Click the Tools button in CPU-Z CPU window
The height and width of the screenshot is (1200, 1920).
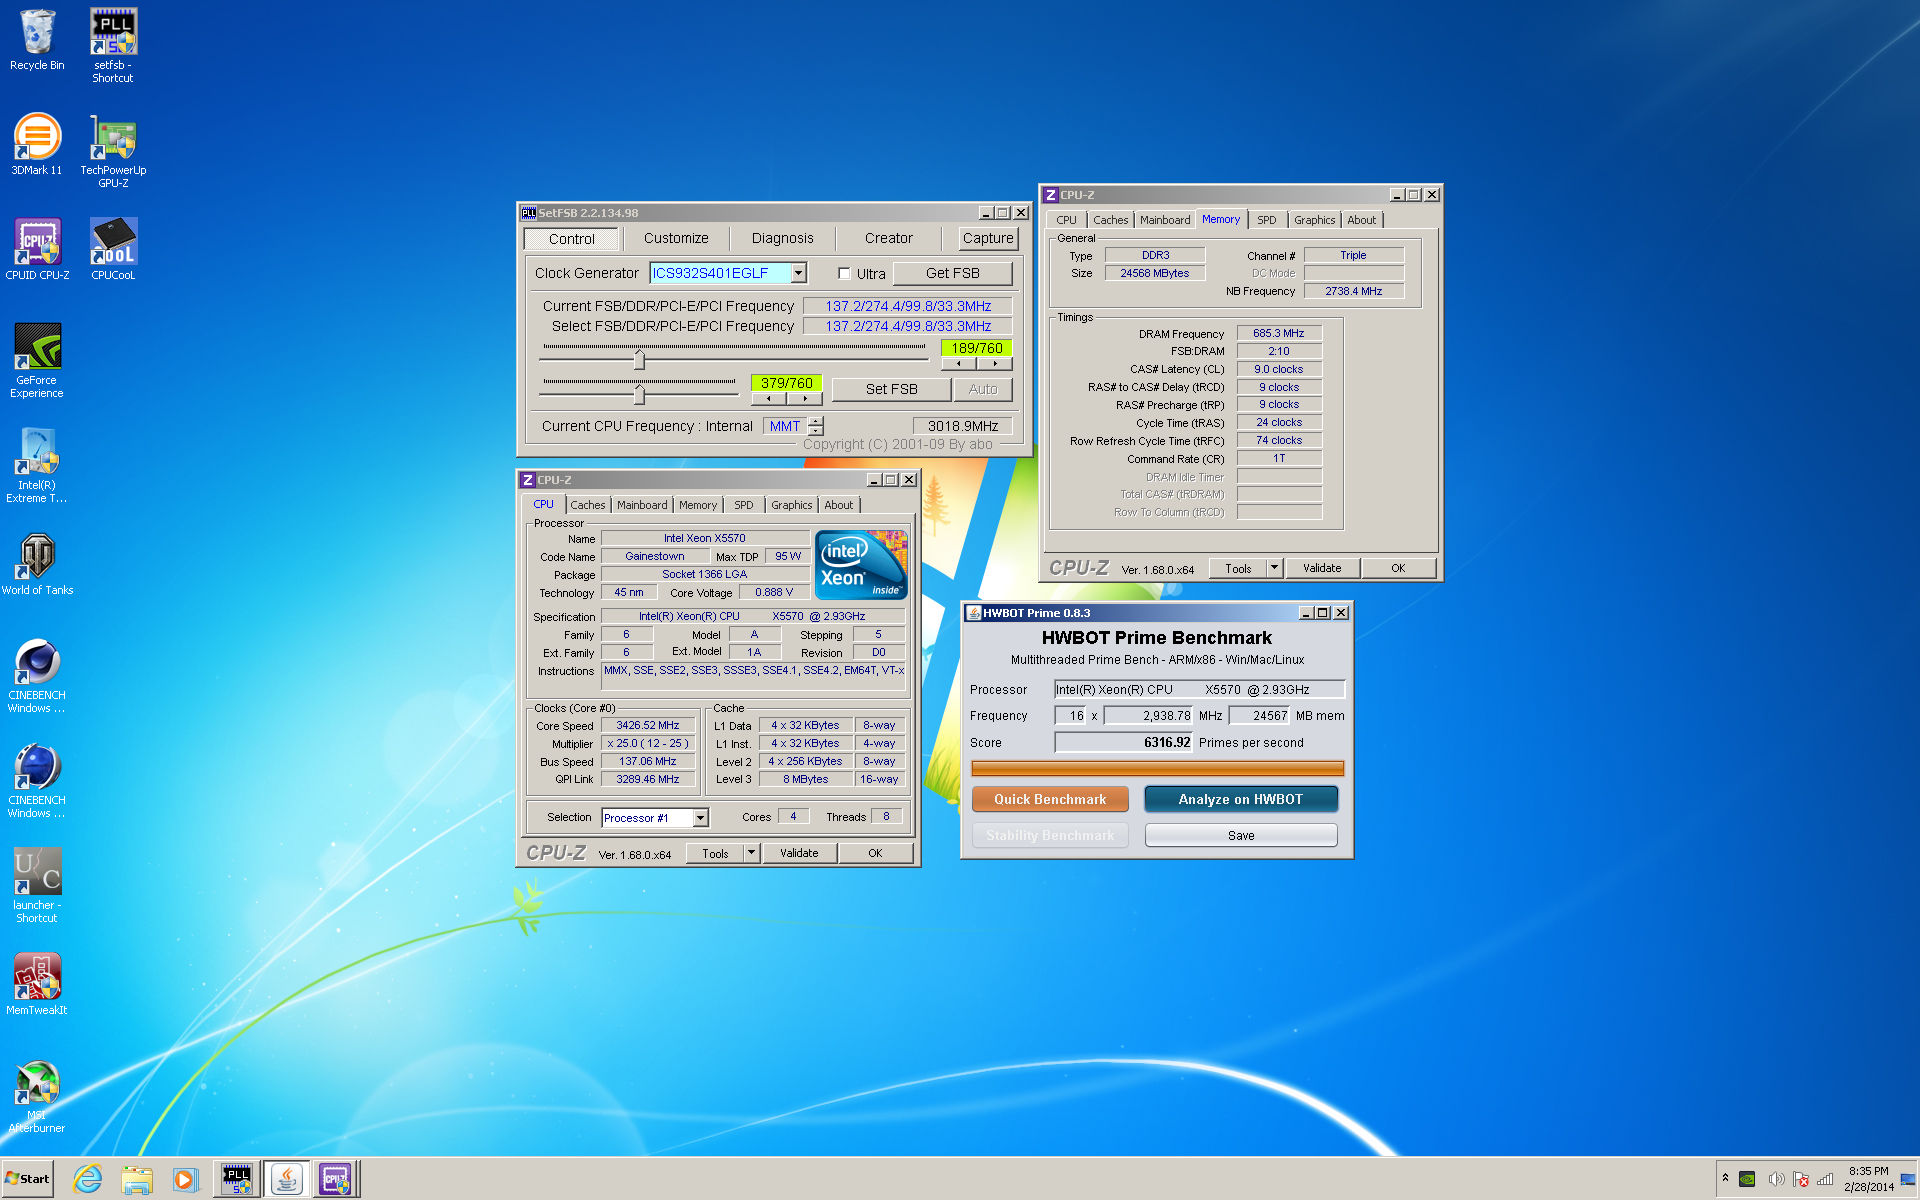pos(715,853)
